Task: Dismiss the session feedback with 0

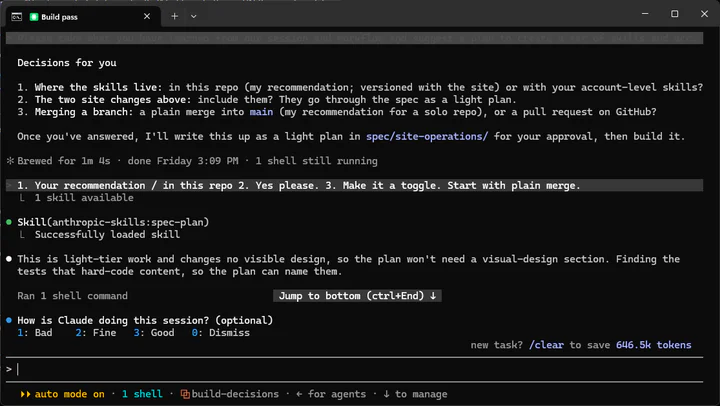Action: [221, 333]
